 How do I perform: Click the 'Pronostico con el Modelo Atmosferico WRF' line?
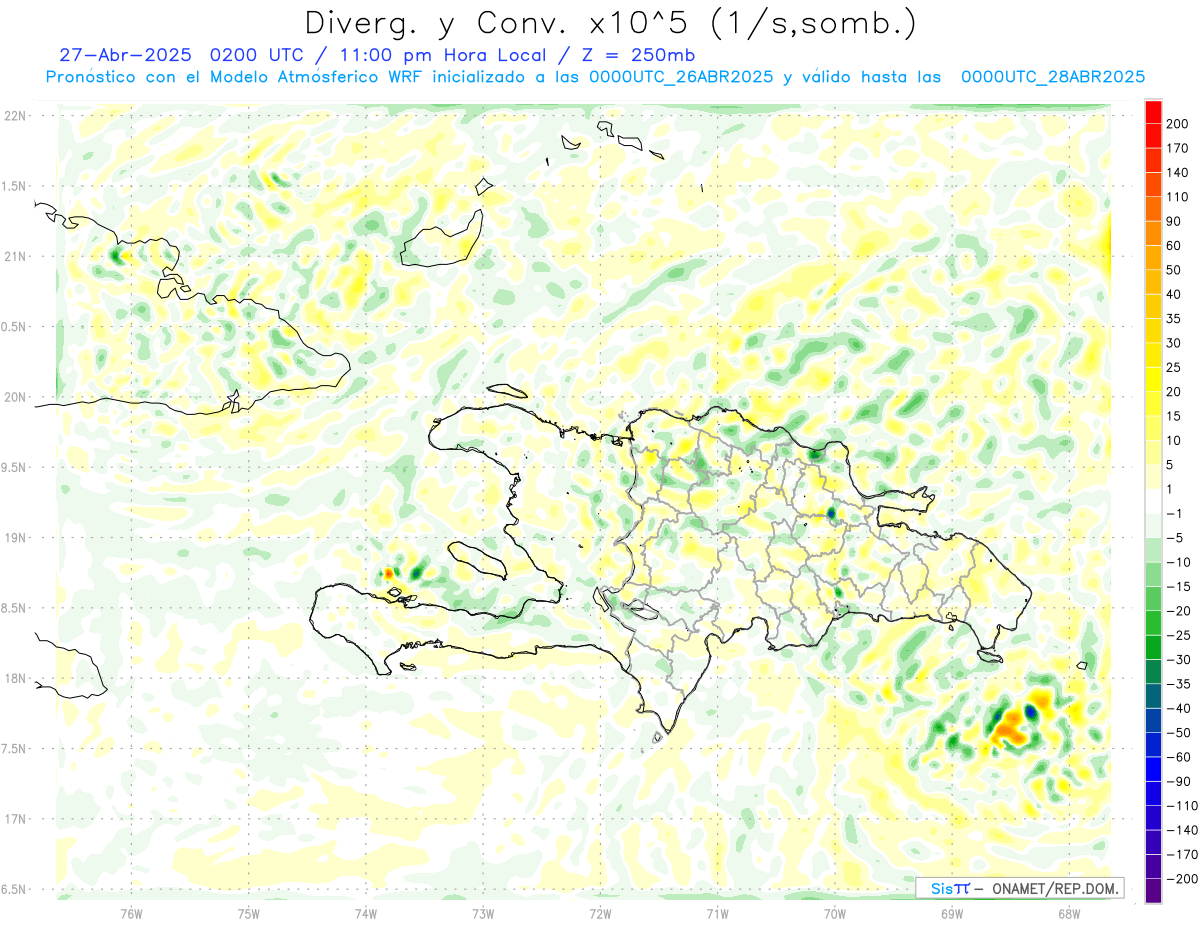tap(236, 77)
